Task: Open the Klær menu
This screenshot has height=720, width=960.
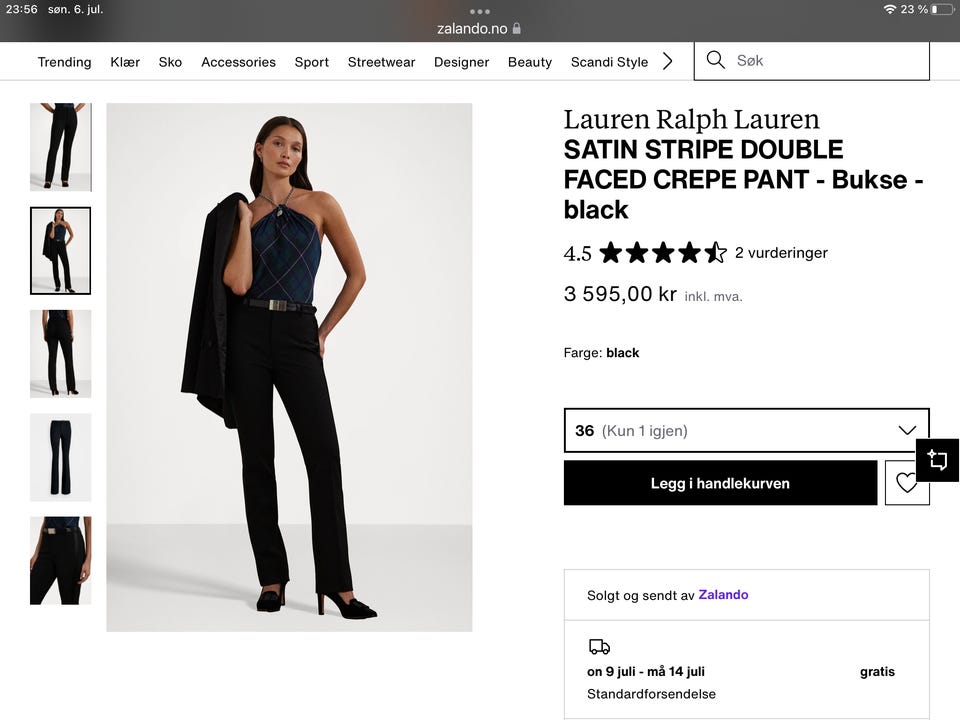Action: (125, 62)
